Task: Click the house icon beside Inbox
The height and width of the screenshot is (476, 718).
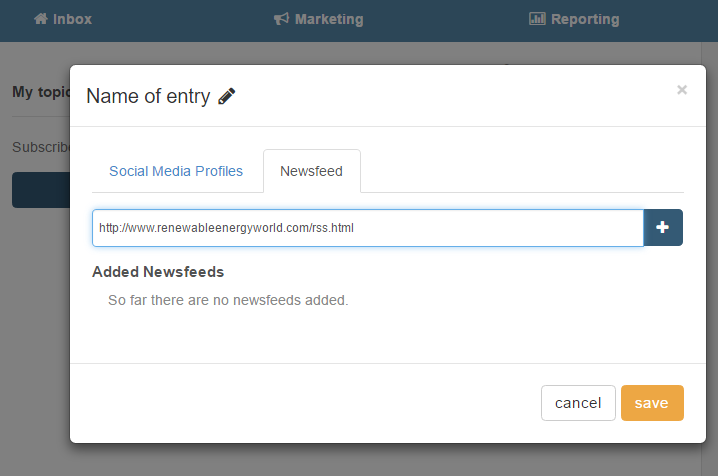Action: pos(41,19)
